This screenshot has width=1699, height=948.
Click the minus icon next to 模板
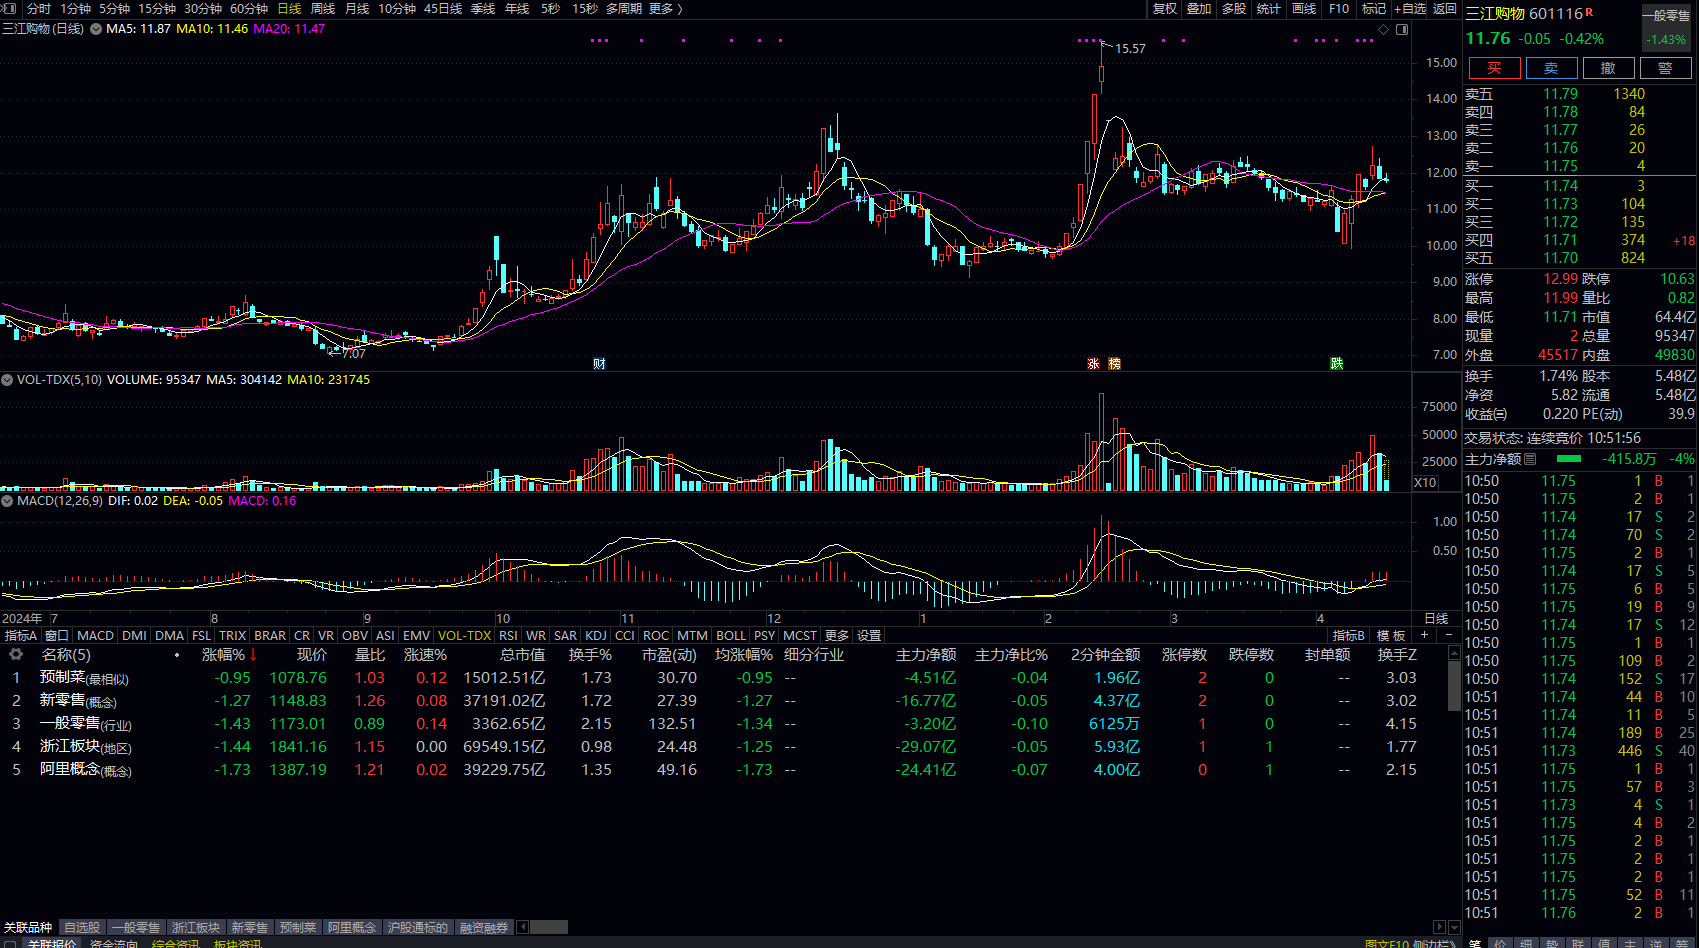1448,635
